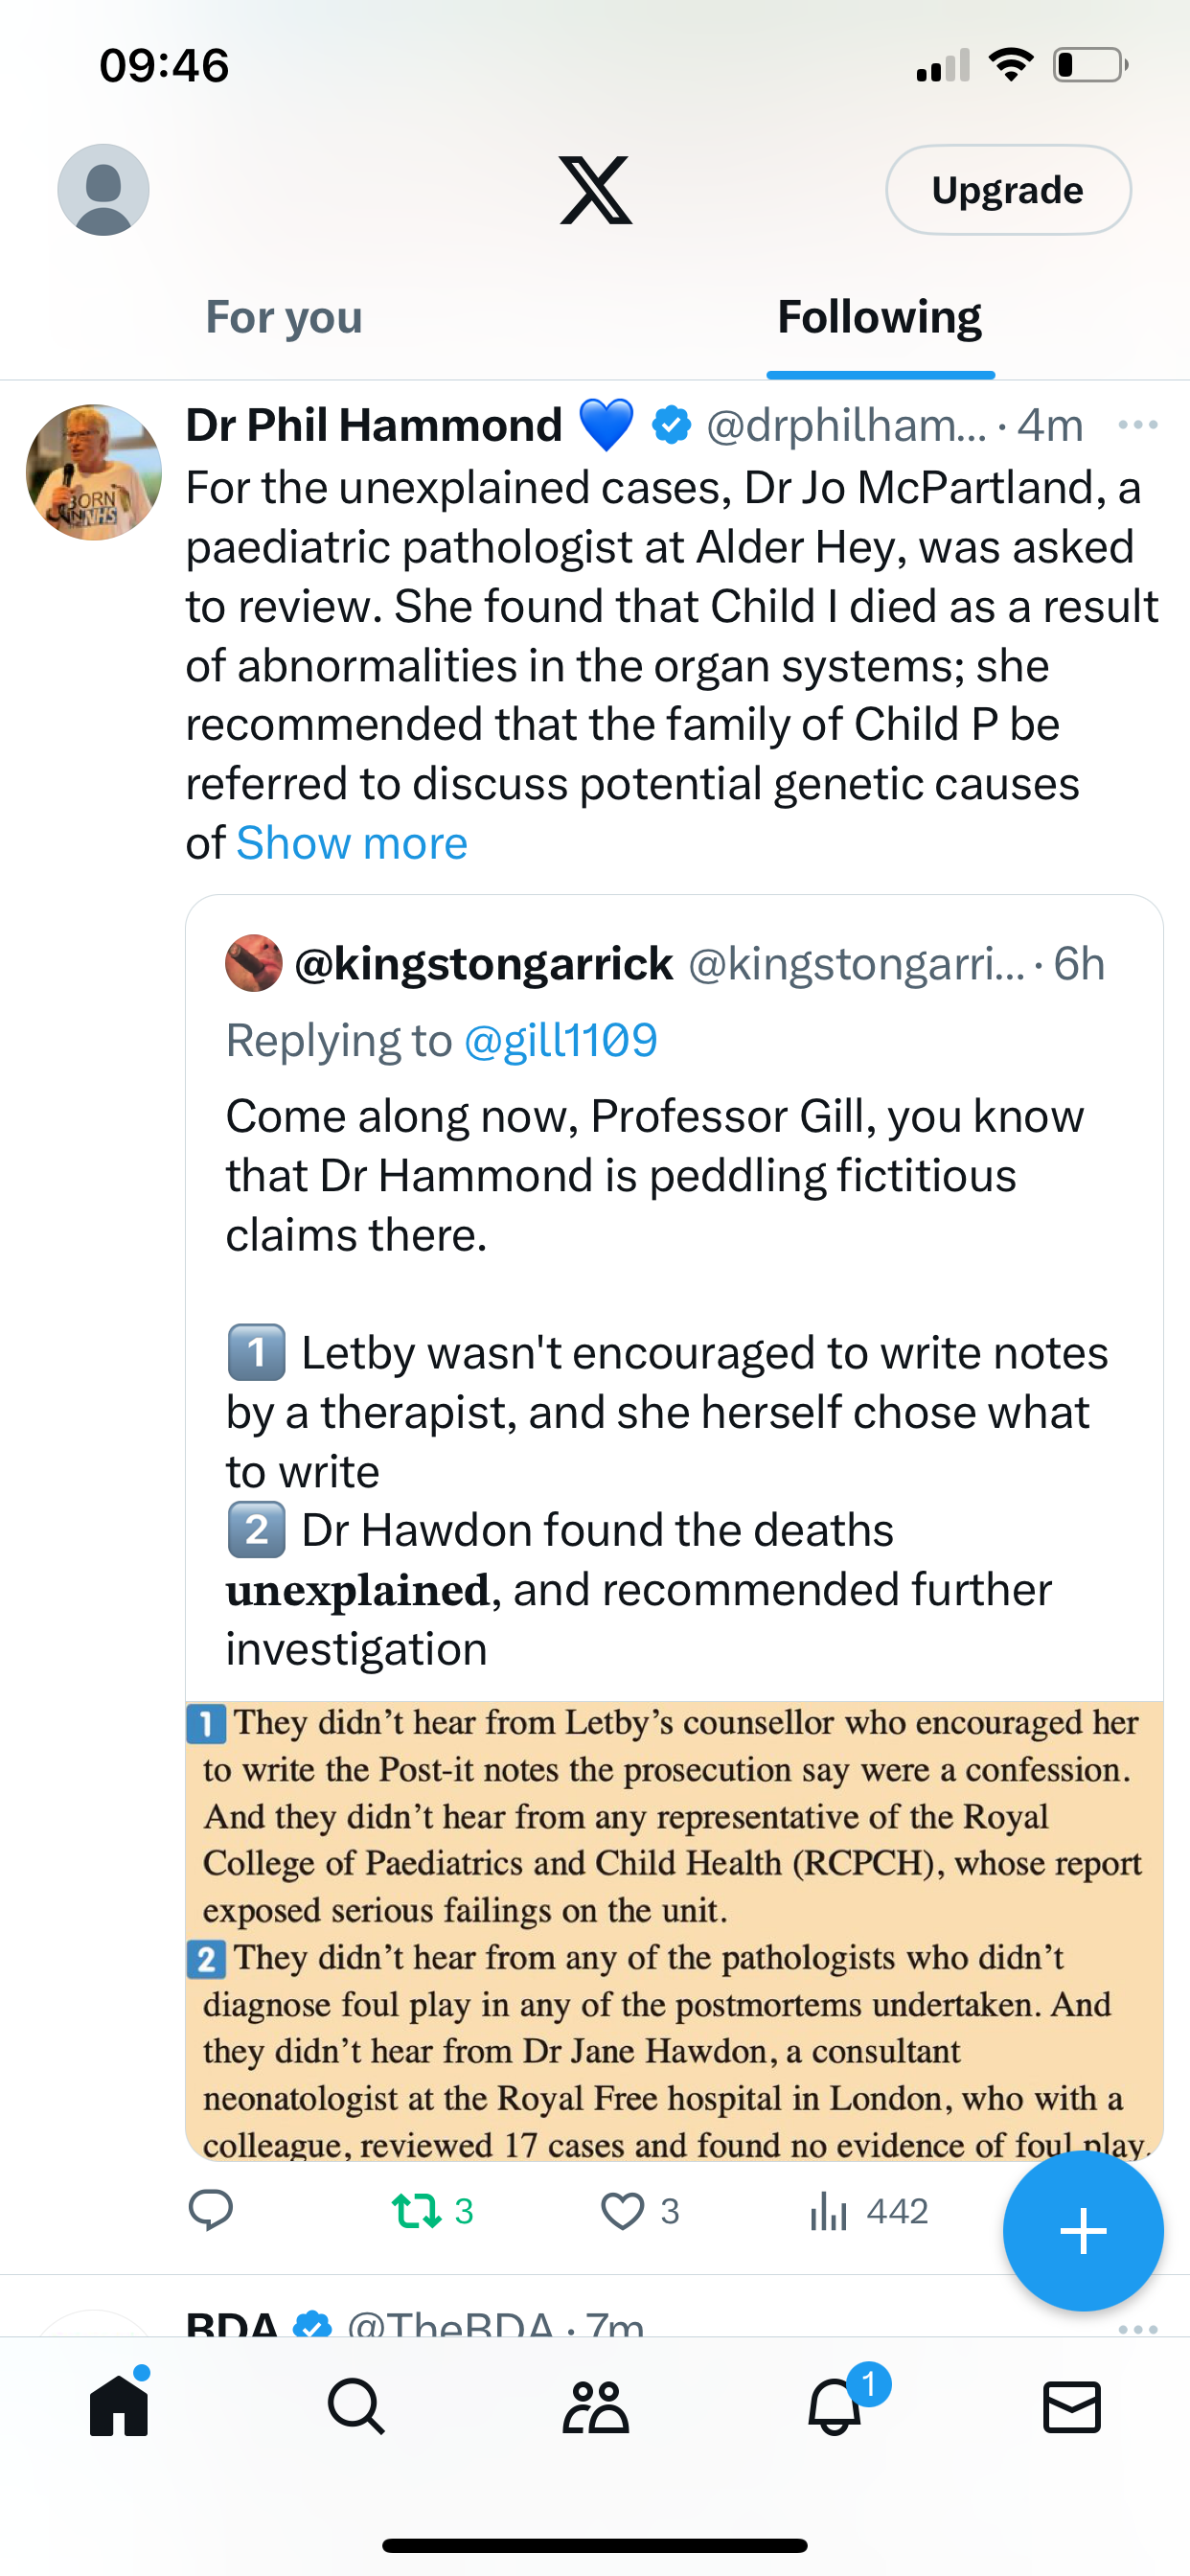
Task: Open the Notifications bell icon
Action: point(835,2406)
